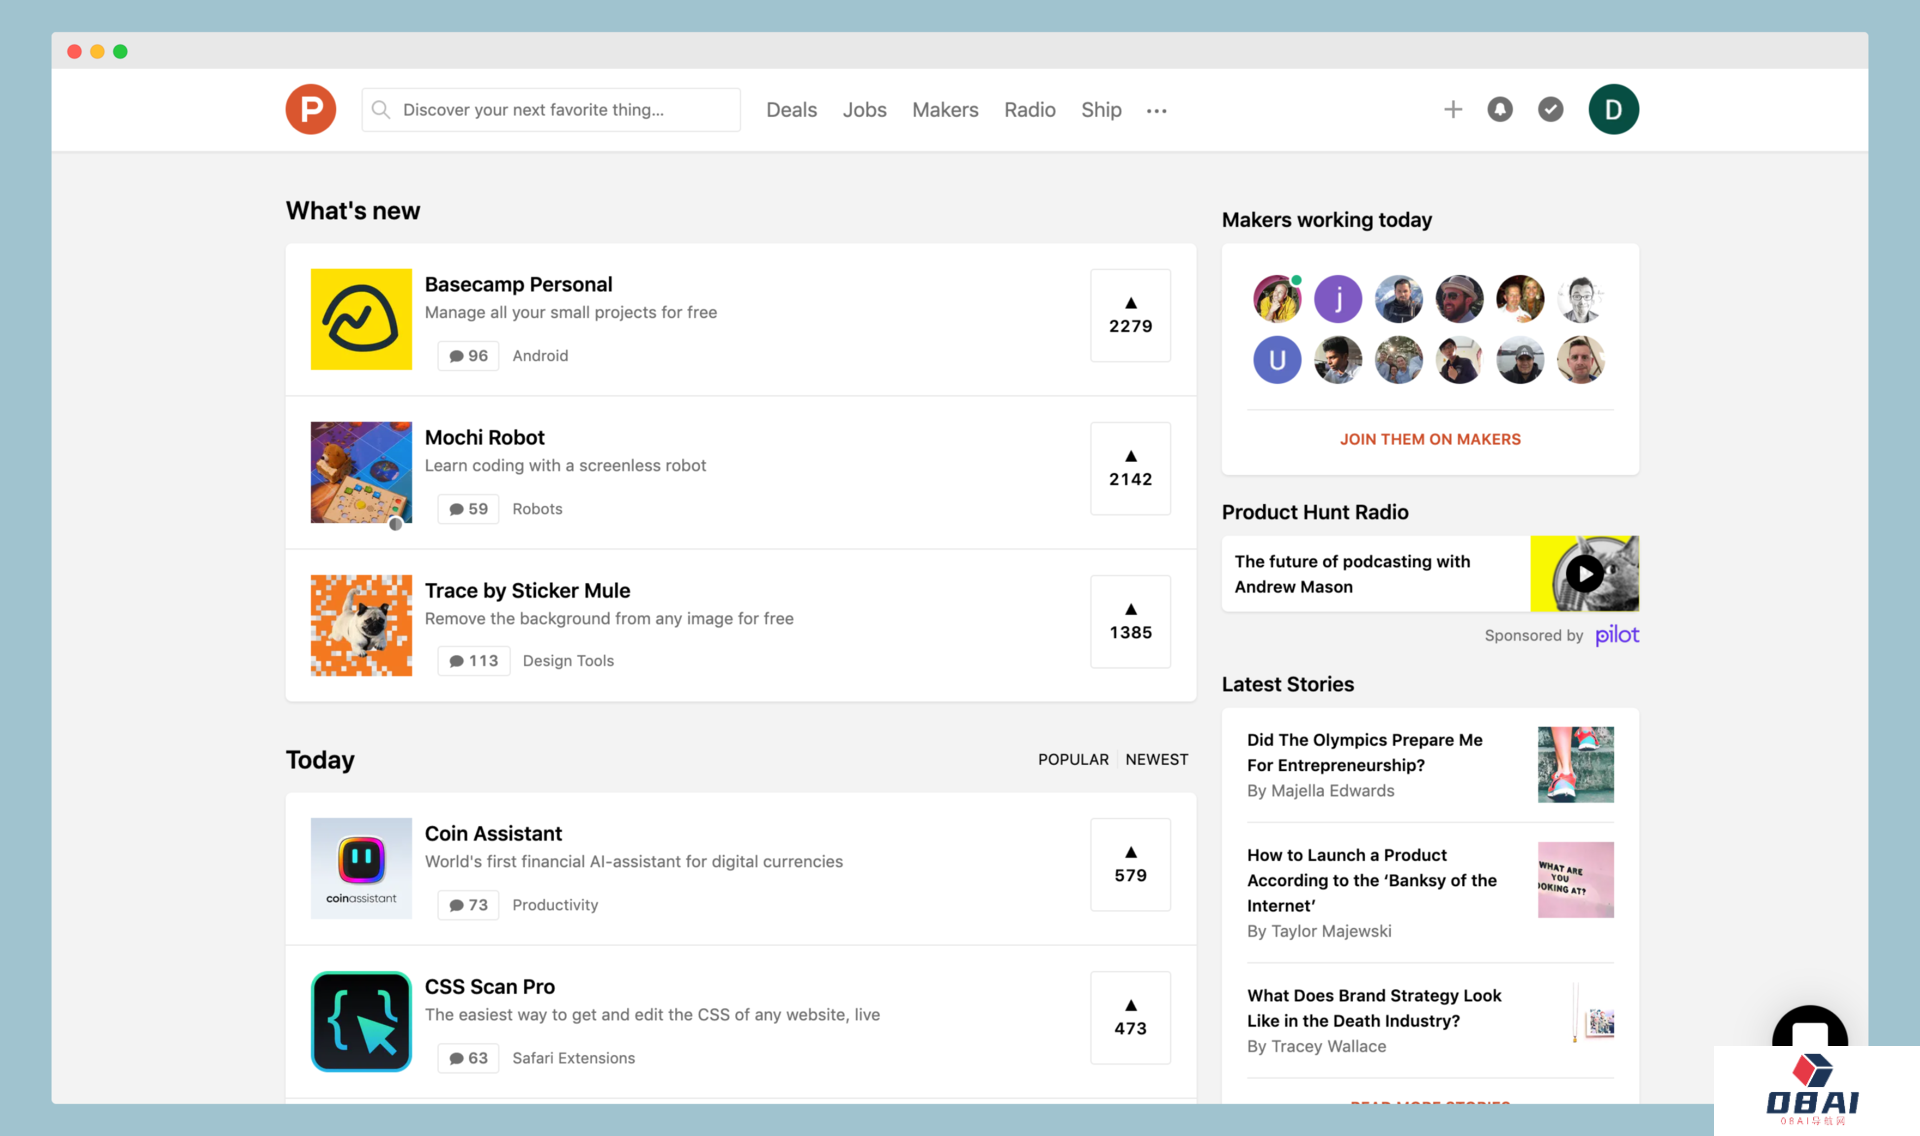
Task: Open the Mochi Robot title
Action: (485, 437)
